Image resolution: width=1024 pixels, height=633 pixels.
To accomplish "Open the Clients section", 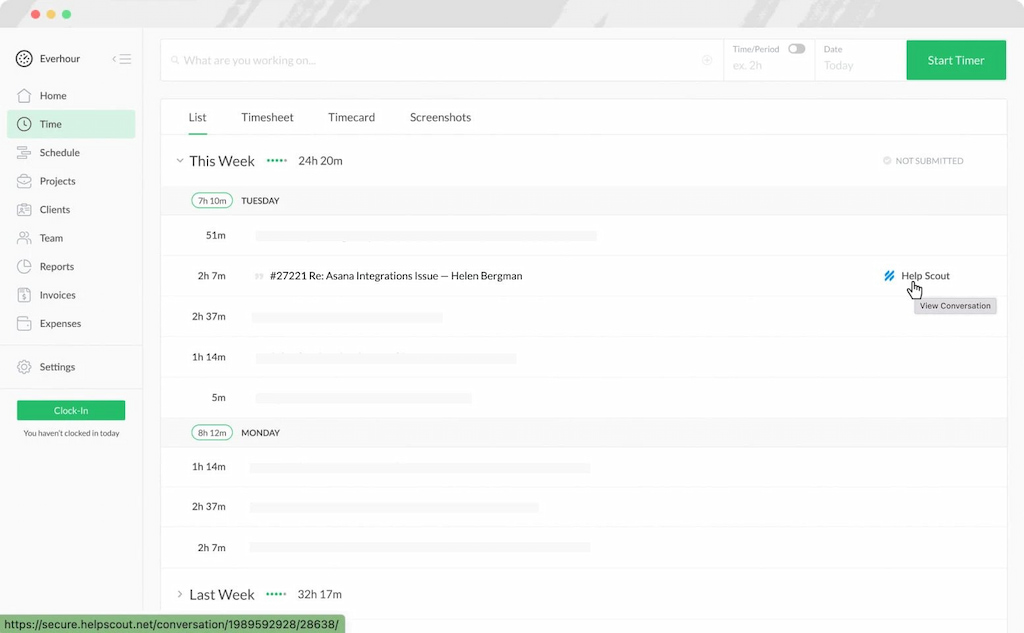I will tap(54, 209).
